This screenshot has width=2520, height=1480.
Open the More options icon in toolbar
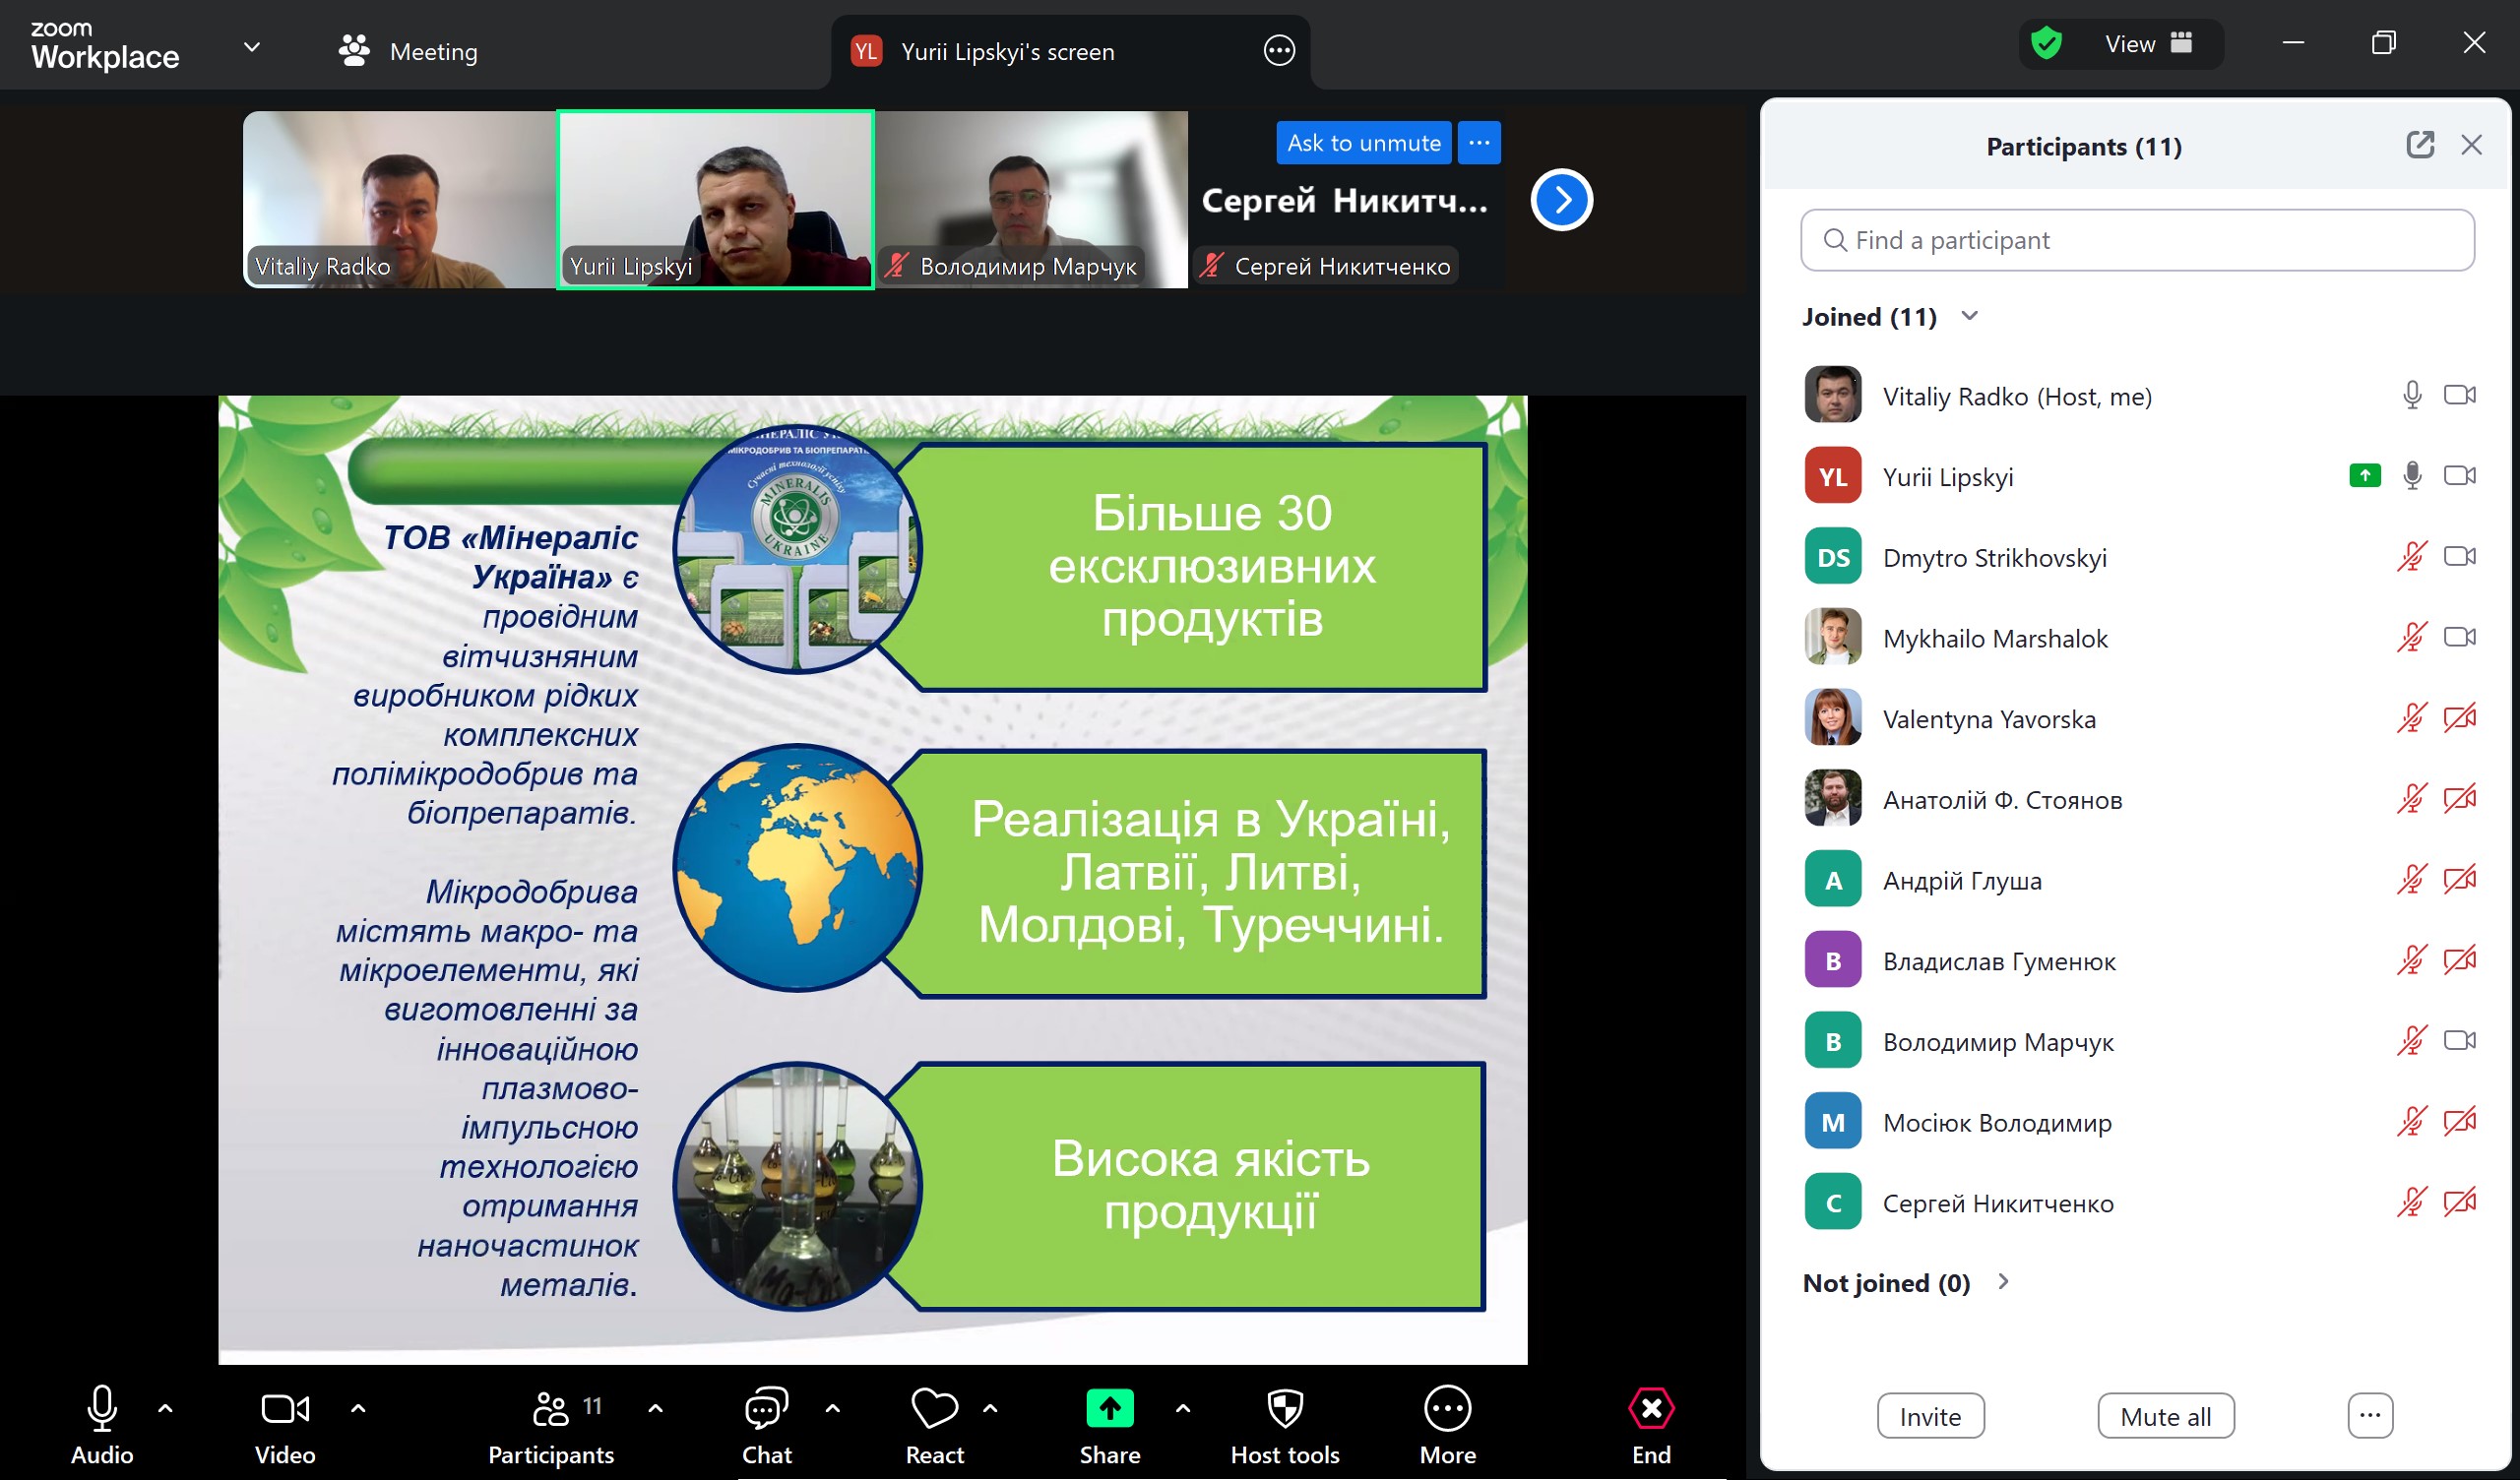1447,1409
